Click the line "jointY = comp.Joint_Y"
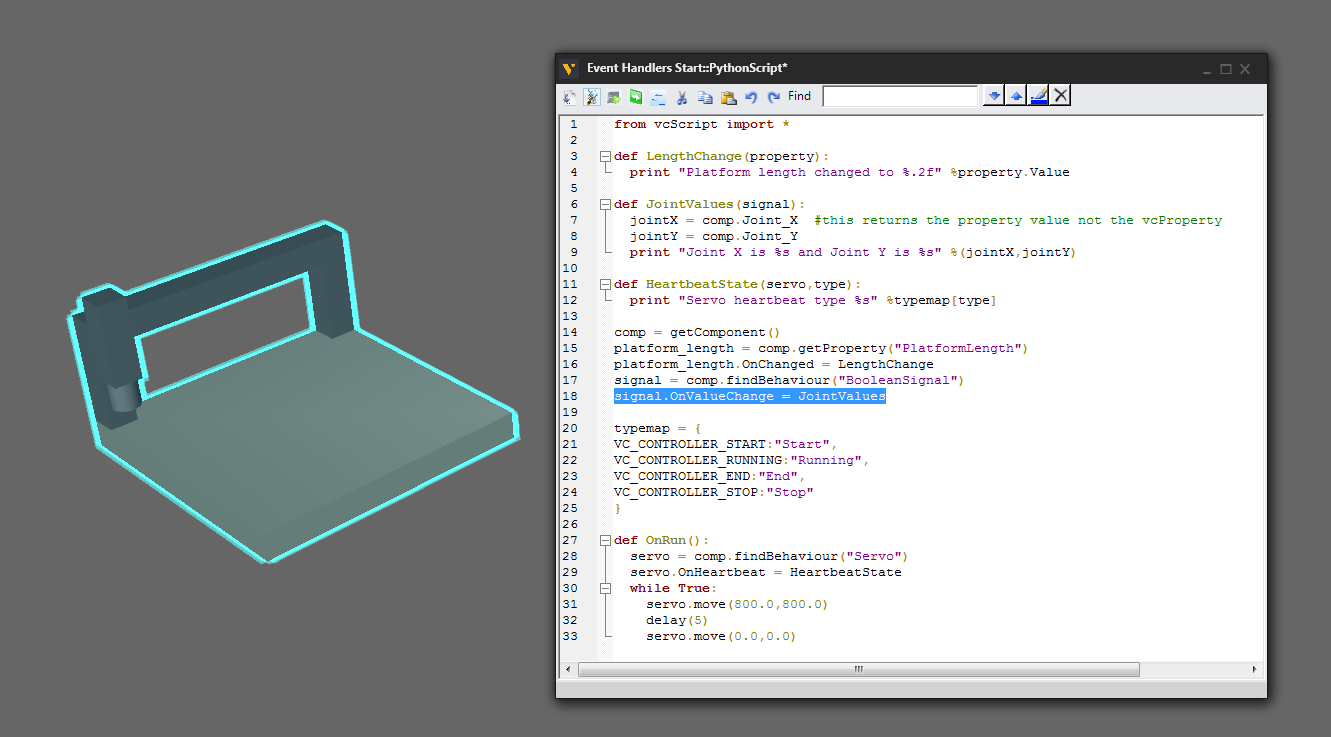The height and width of the screenshot is (737, 1331). pyautogui.click(x=714, y=236)
